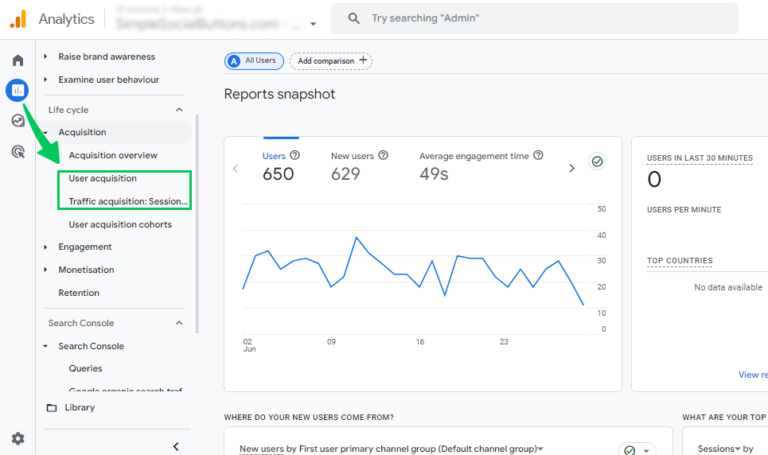This screenshot has height=455, width=768.
Task: Collapse the navigation panel with left arrow
Action: click(176, 446)
